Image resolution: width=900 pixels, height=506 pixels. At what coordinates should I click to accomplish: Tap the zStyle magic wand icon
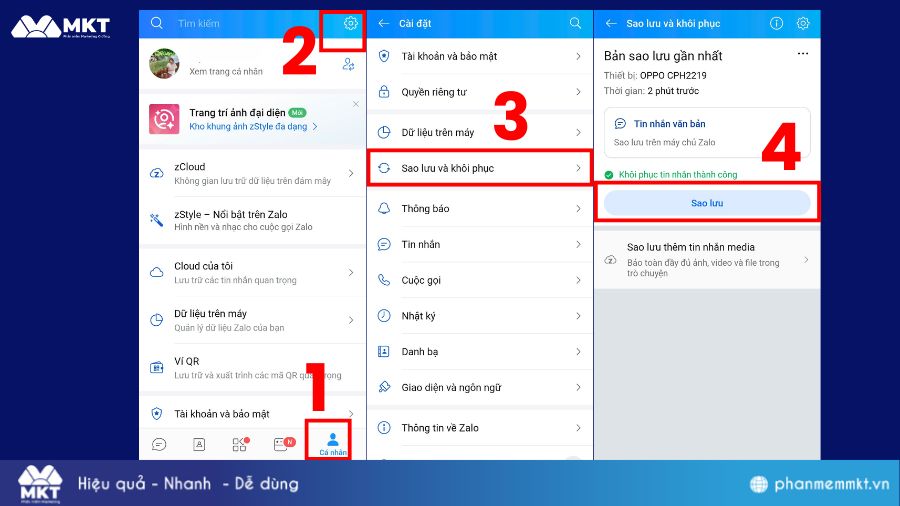coord(156,220)
